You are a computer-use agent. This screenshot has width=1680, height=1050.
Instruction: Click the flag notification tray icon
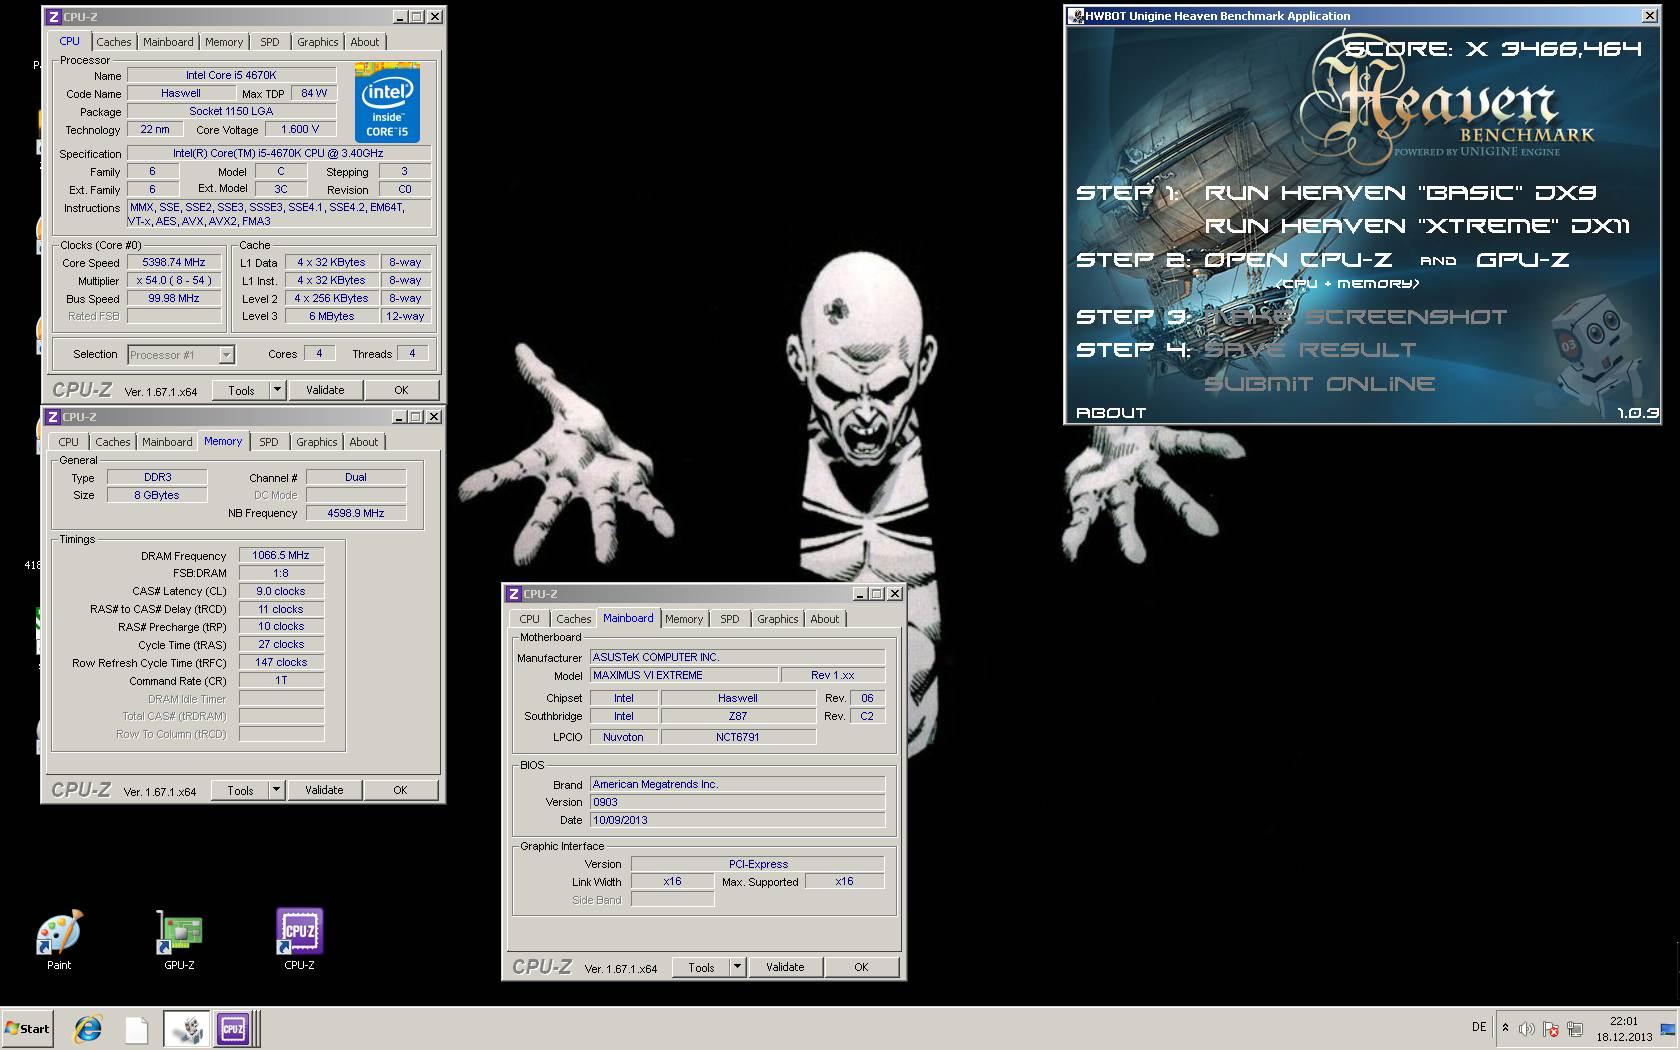(x=1551, y=1029)
